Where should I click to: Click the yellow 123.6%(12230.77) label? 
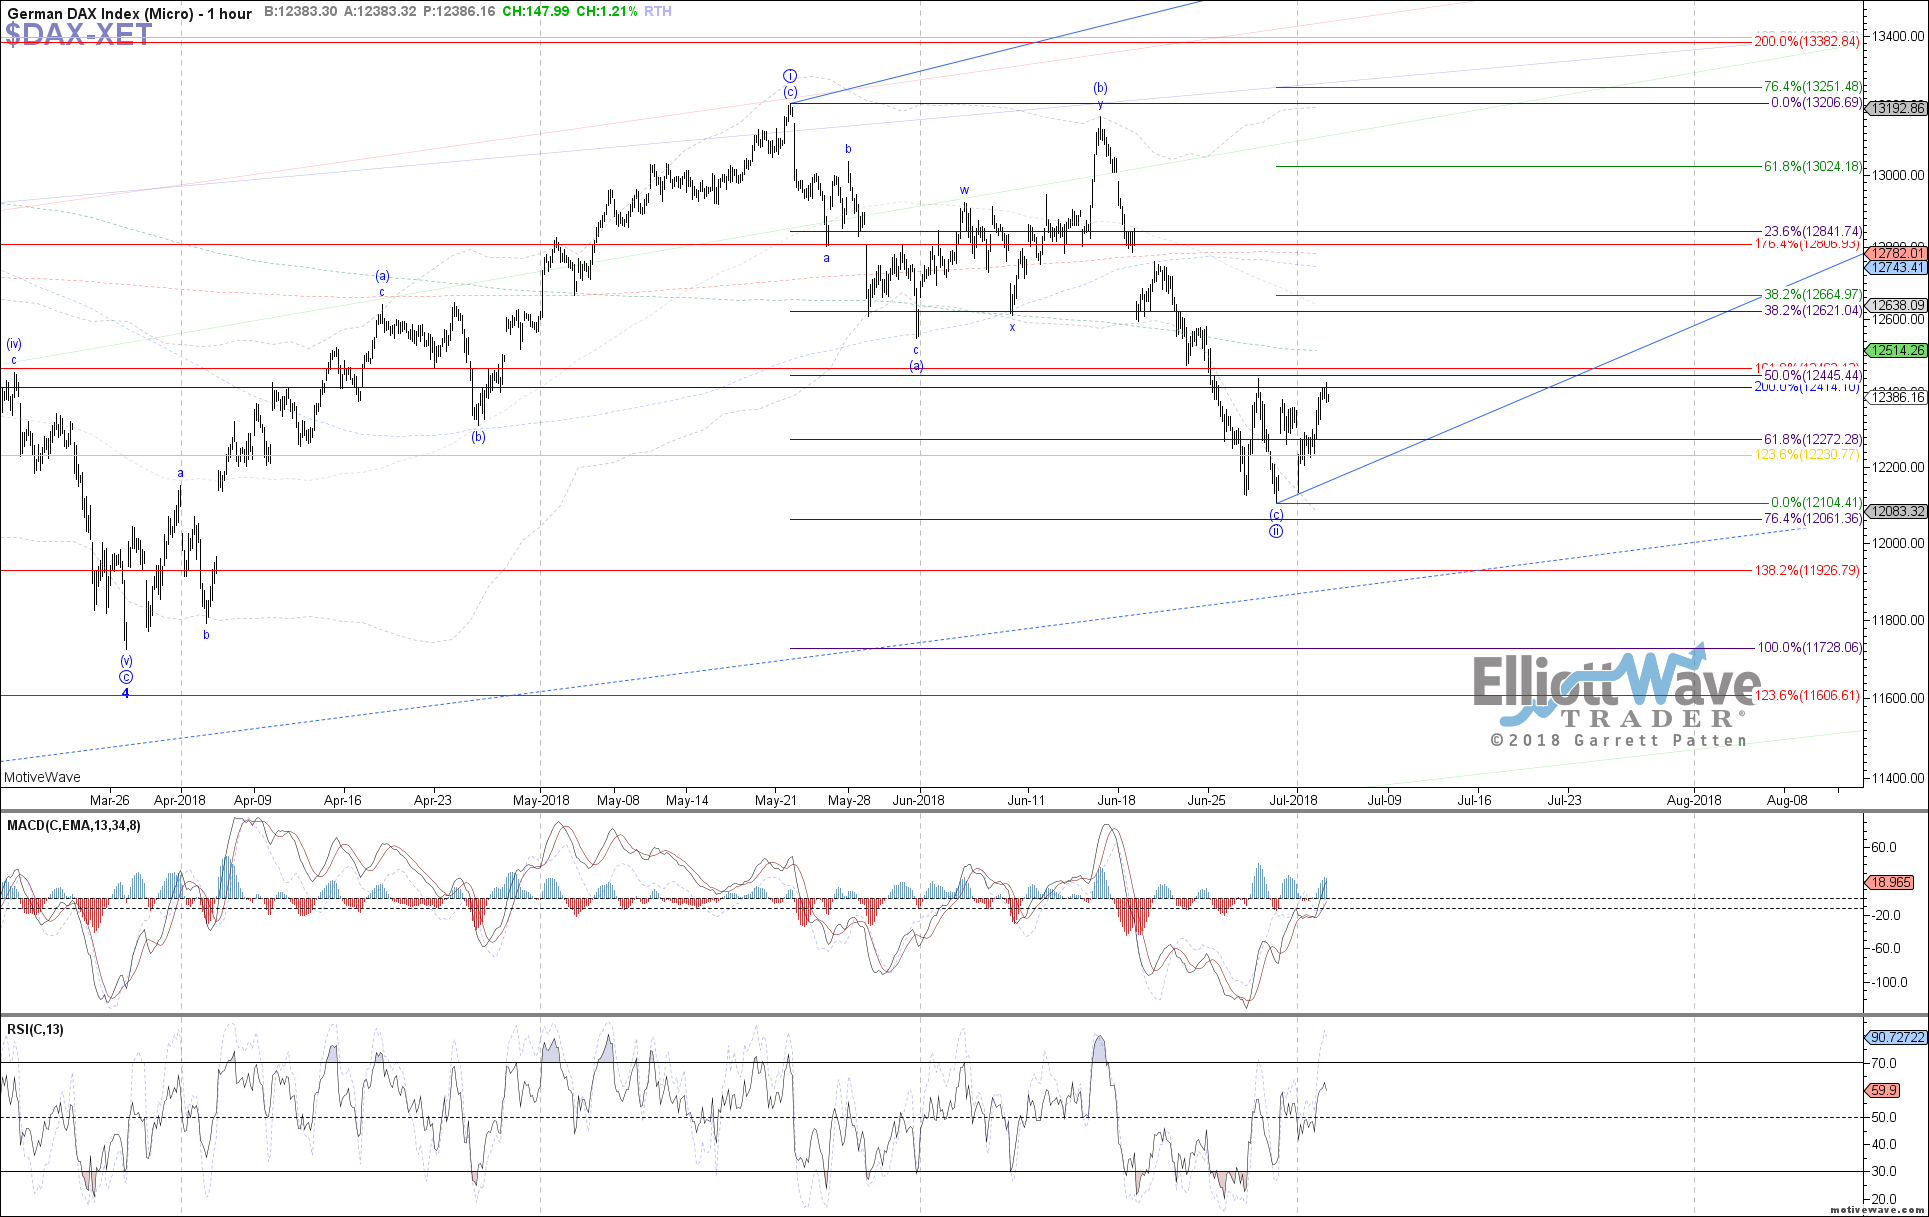click(1807, 455)
